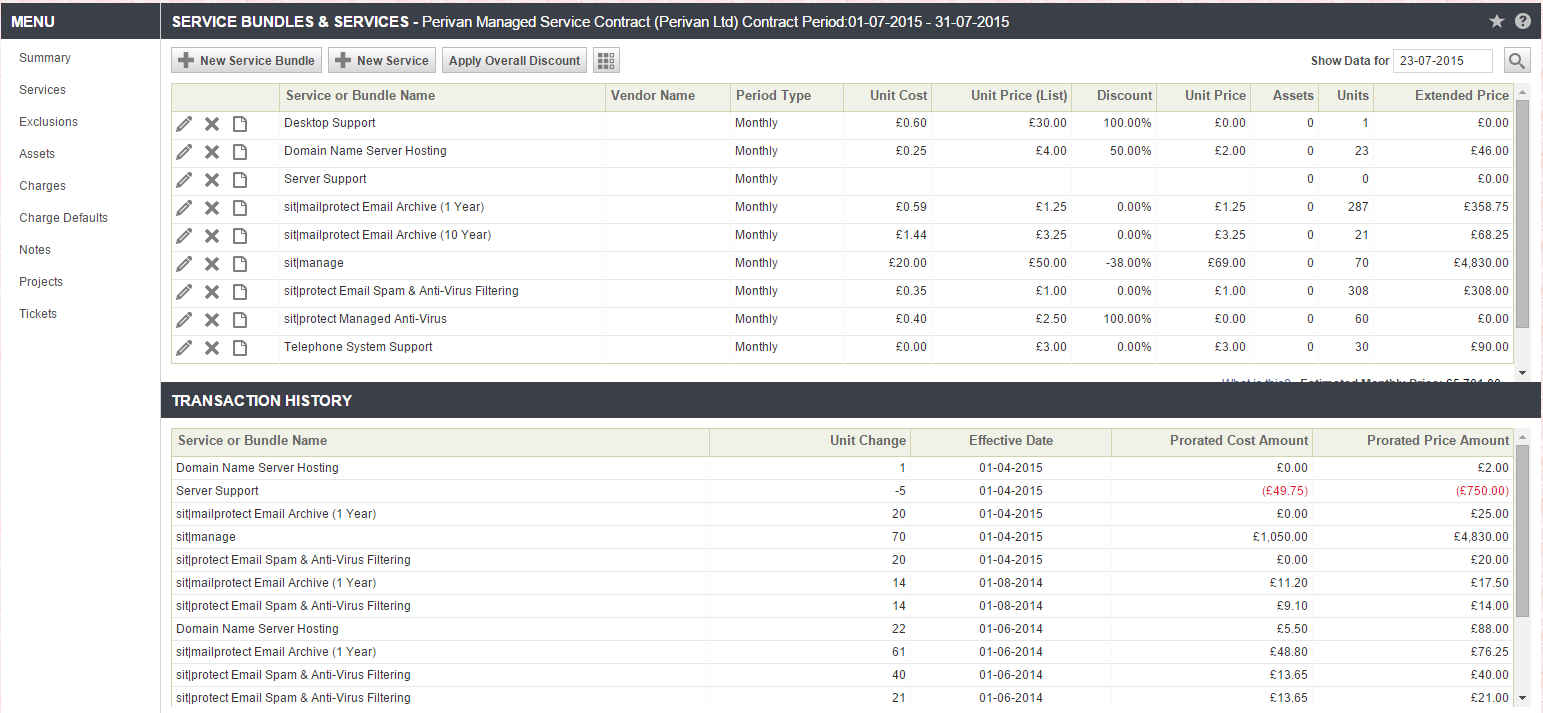1543x713 pixels.
Task: Delete sit|protect Managed Anti-Virus service
Action: tap(212, 320)
